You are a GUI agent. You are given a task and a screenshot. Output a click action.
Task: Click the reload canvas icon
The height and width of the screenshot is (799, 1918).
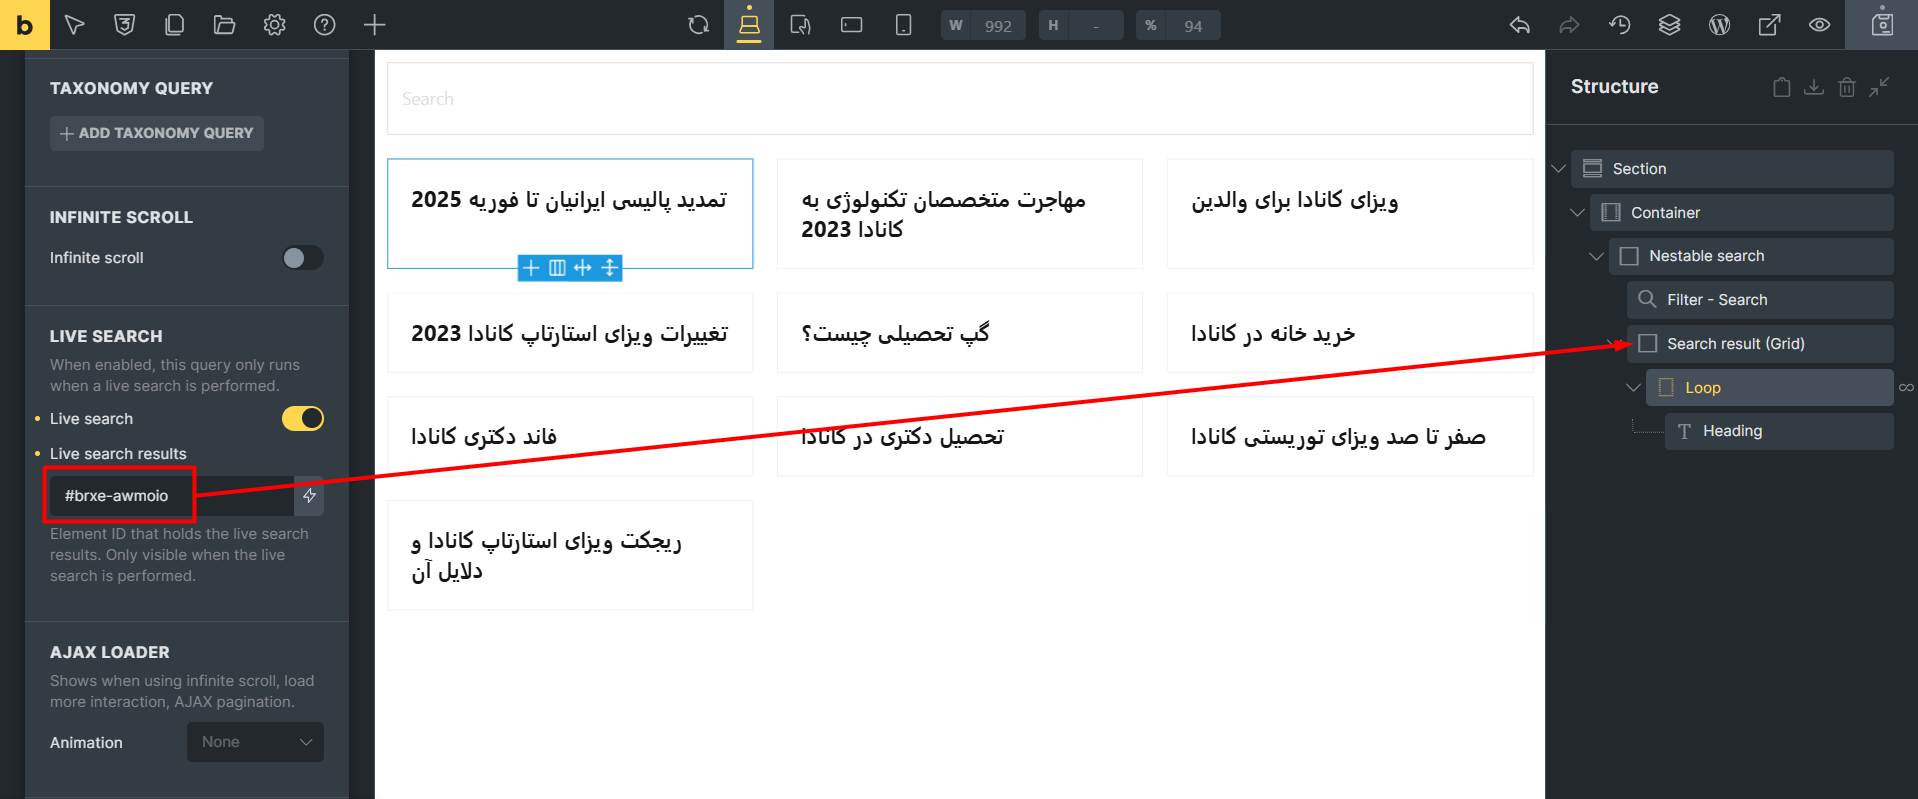(699, 25)
